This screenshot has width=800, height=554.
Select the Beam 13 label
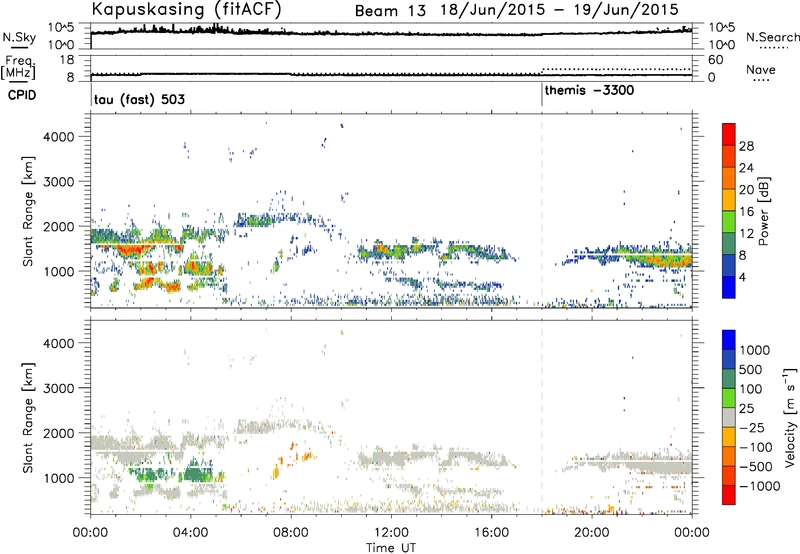[x=390, y=11]
